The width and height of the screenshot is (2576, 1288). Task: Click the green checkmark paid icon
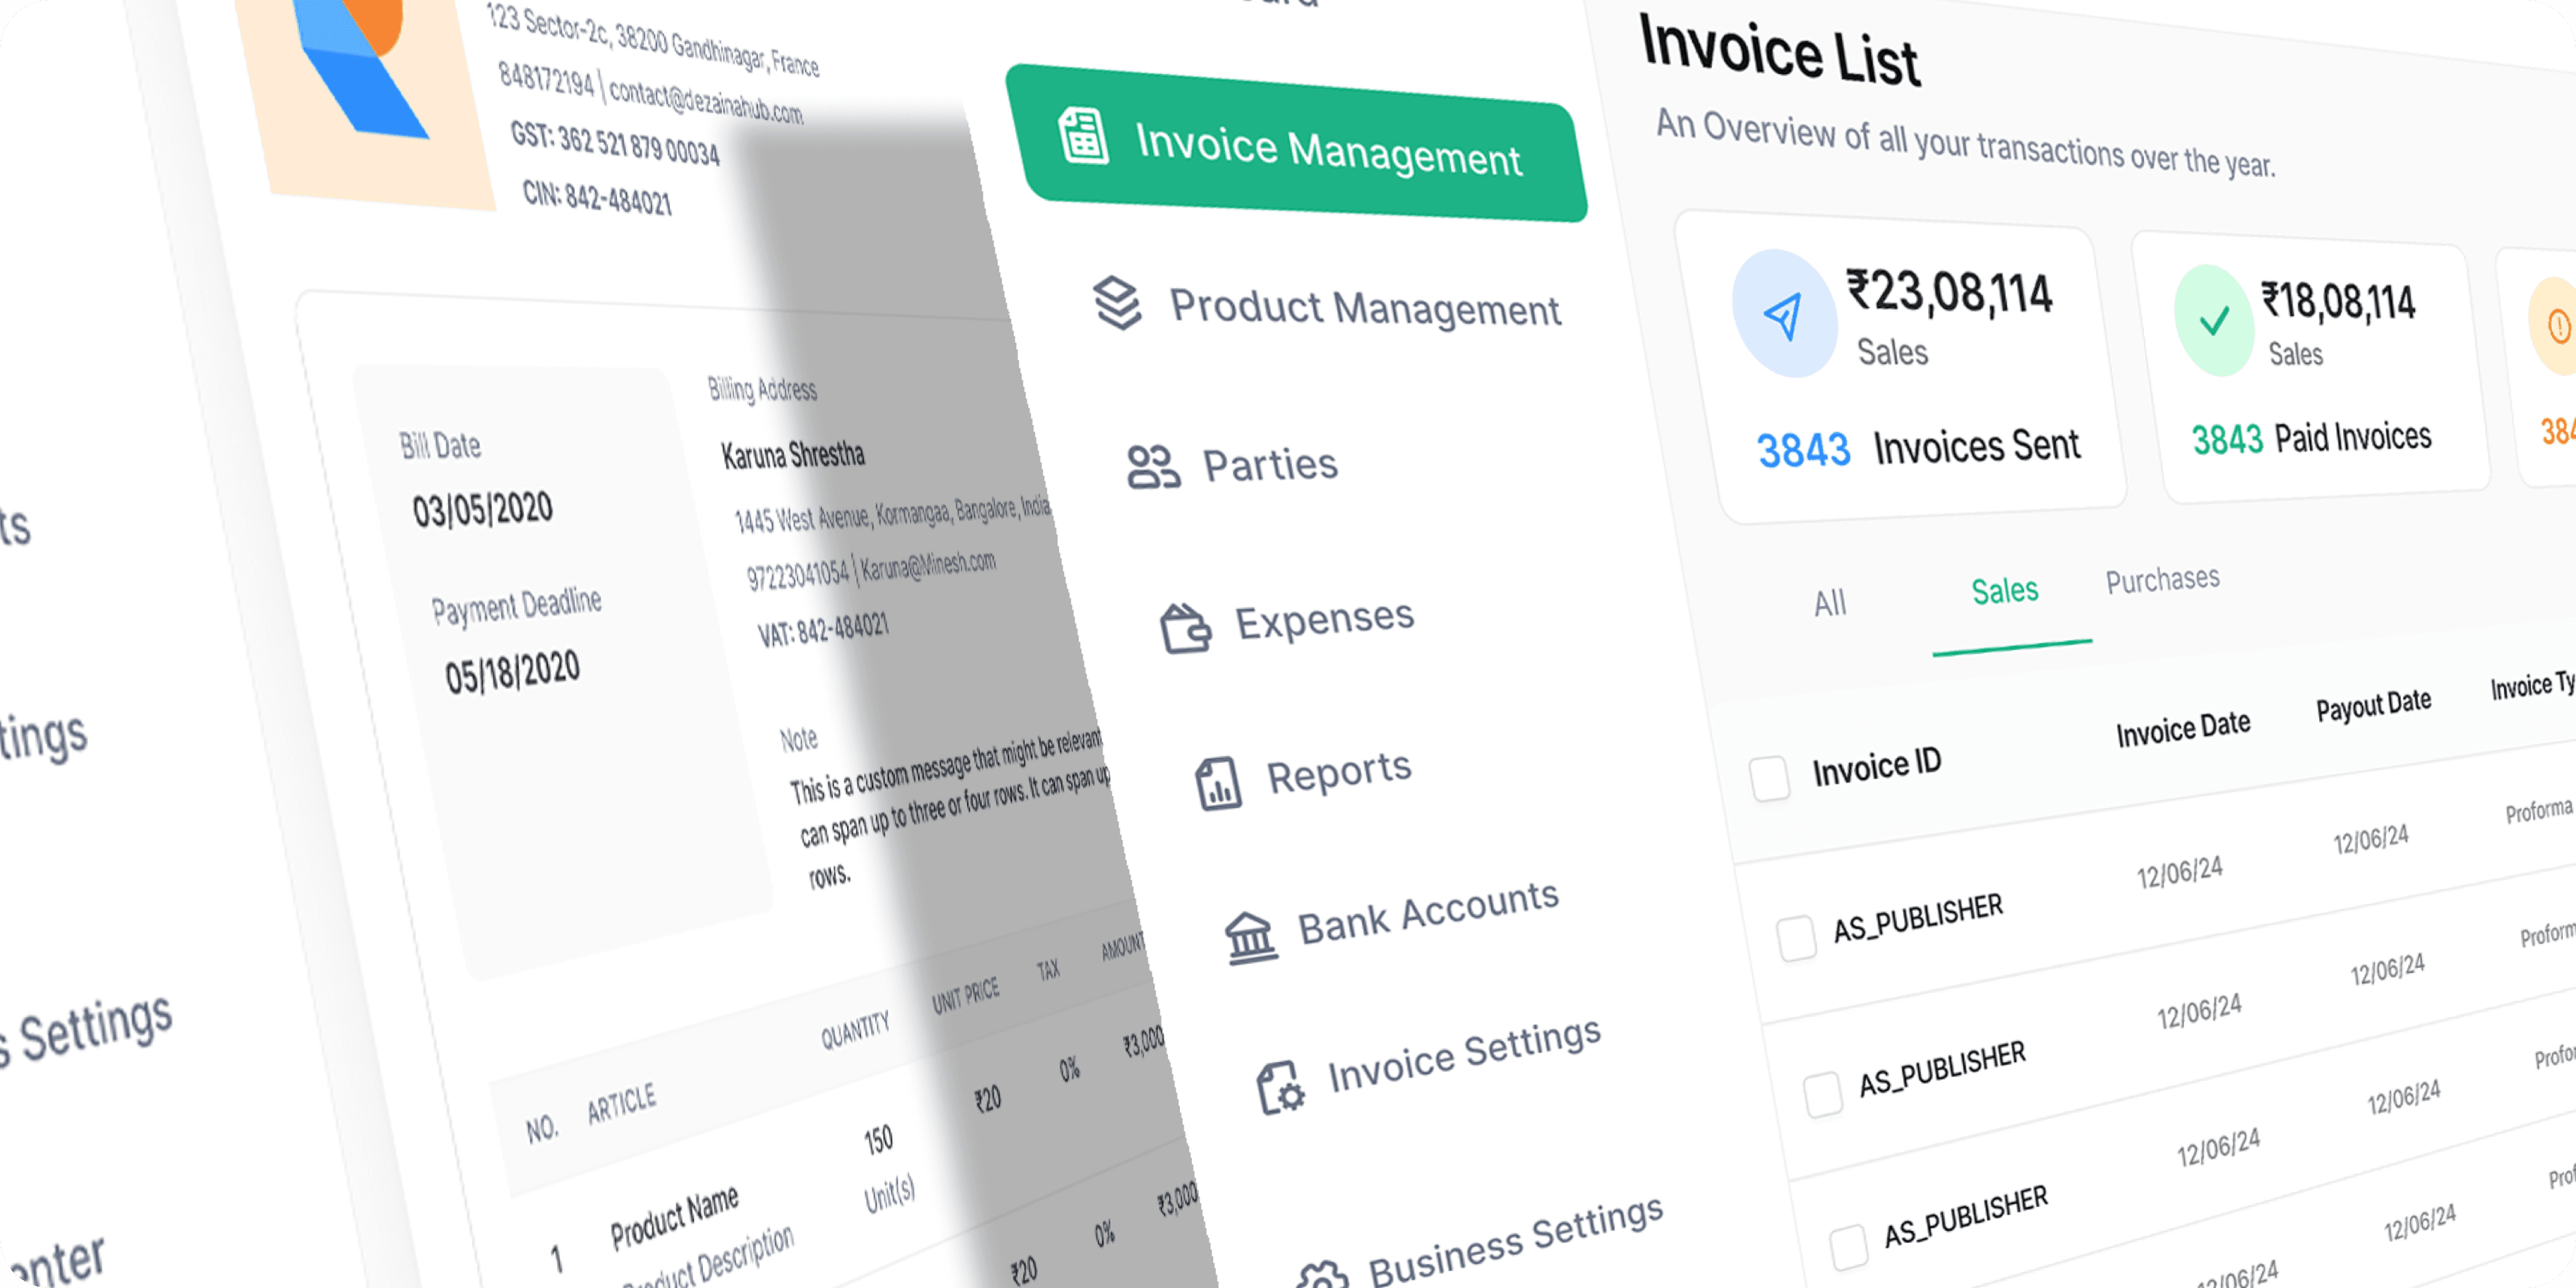pos(2215,320)
